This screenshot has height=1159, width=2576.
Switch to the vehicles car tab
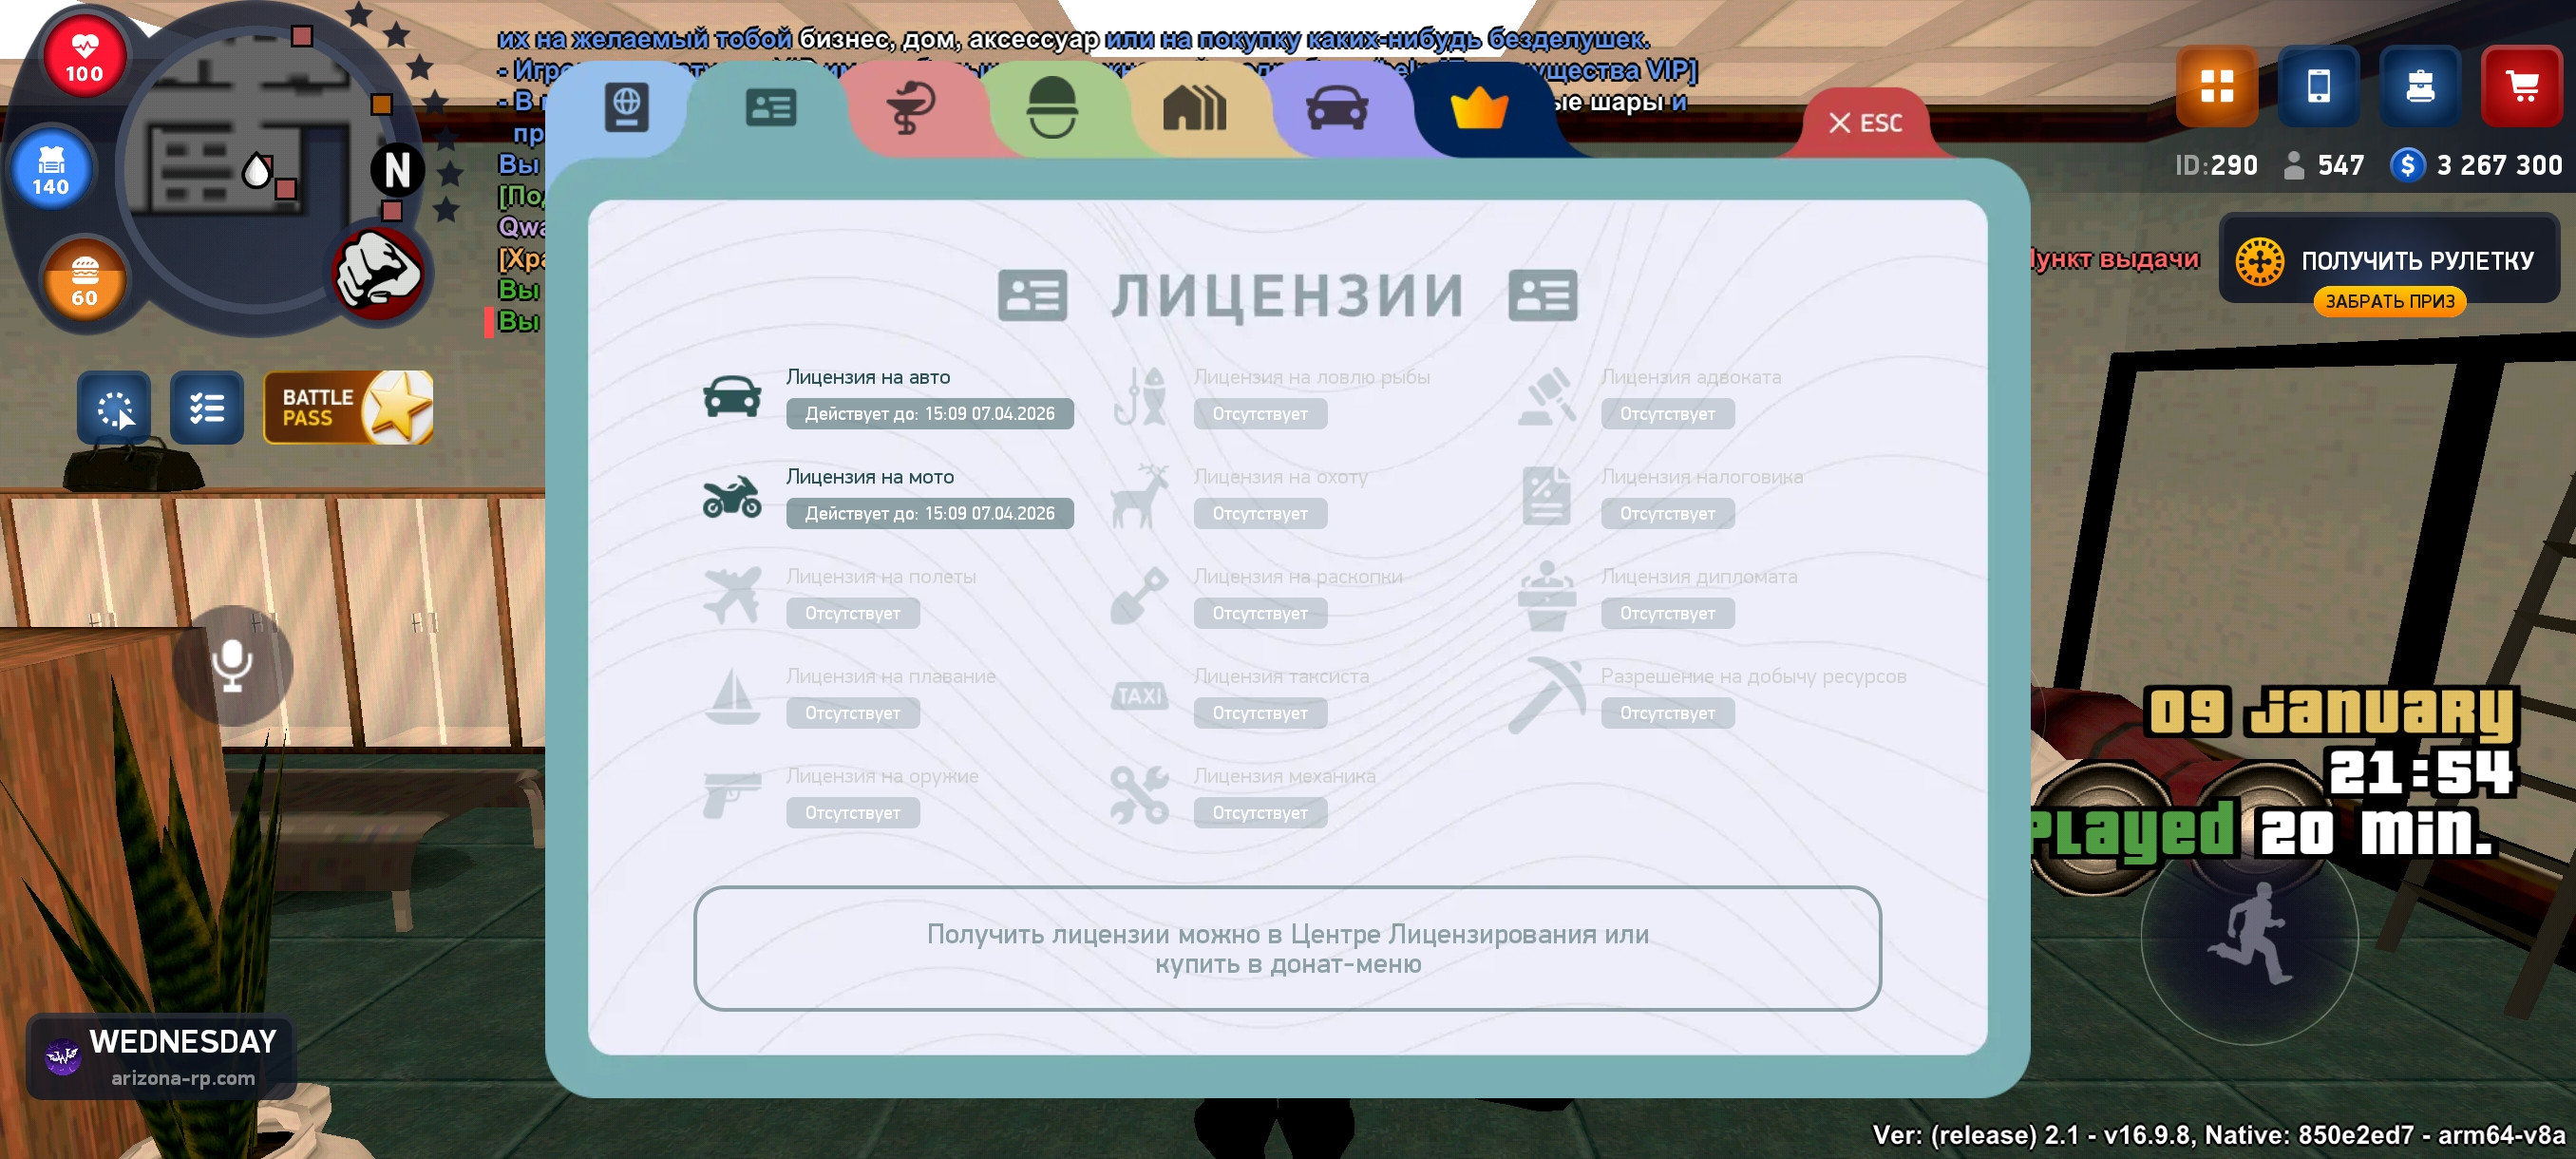tap(1337, 108)
